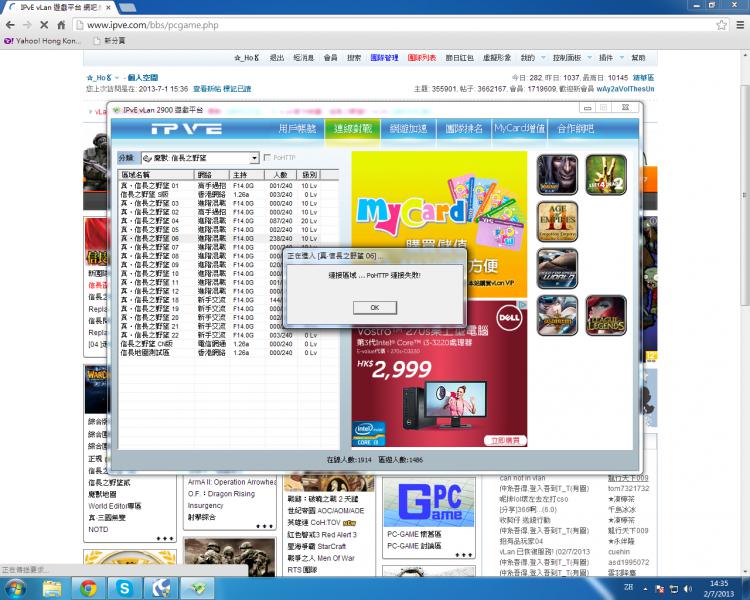The height and width of the screenshot is (600, 750).
Task: Pick the game icon left of League of Legends
Action: click(557, 315)
